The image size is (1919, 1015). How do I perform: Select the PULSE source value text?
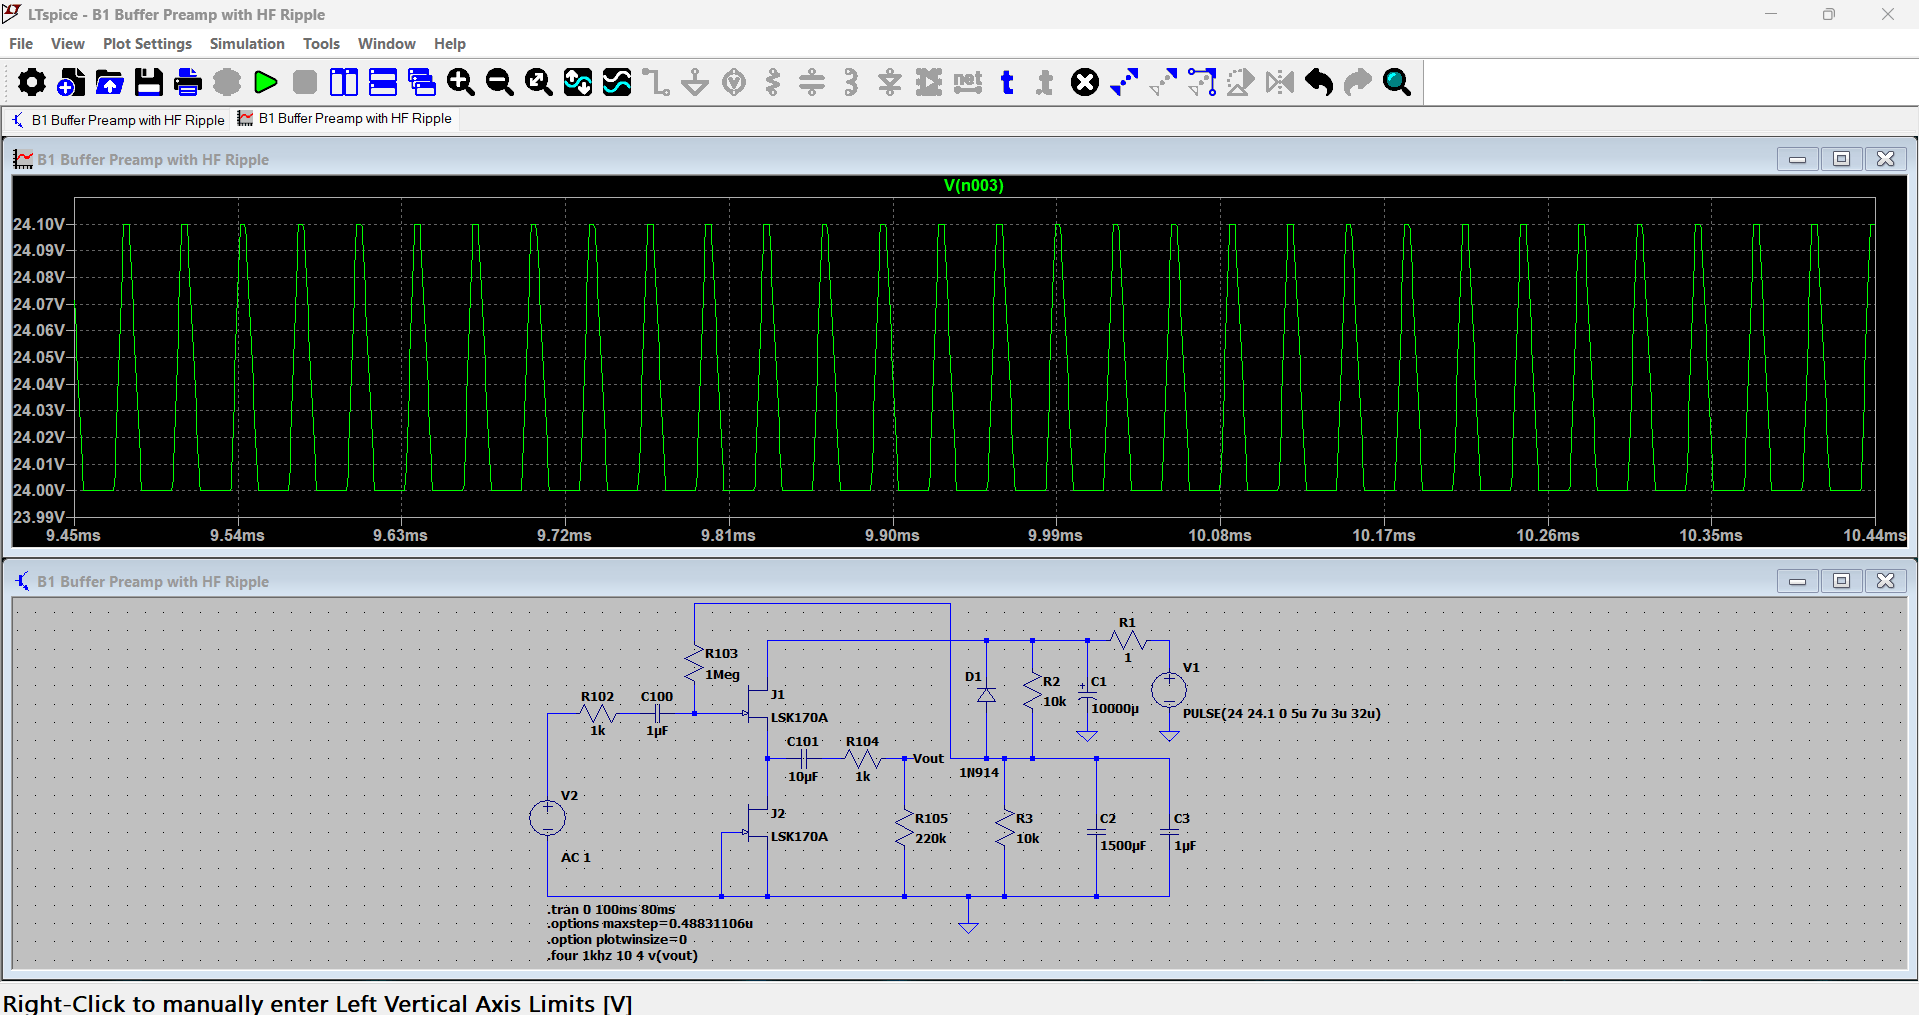1281,713
